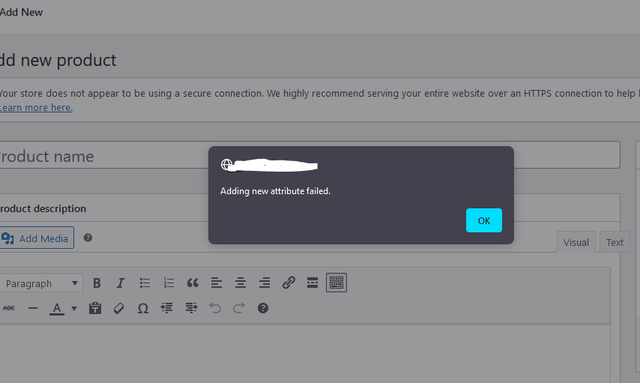Click the Add Media button
The width and height of the screenshot is (640, 383).
(x=37, y=238)
